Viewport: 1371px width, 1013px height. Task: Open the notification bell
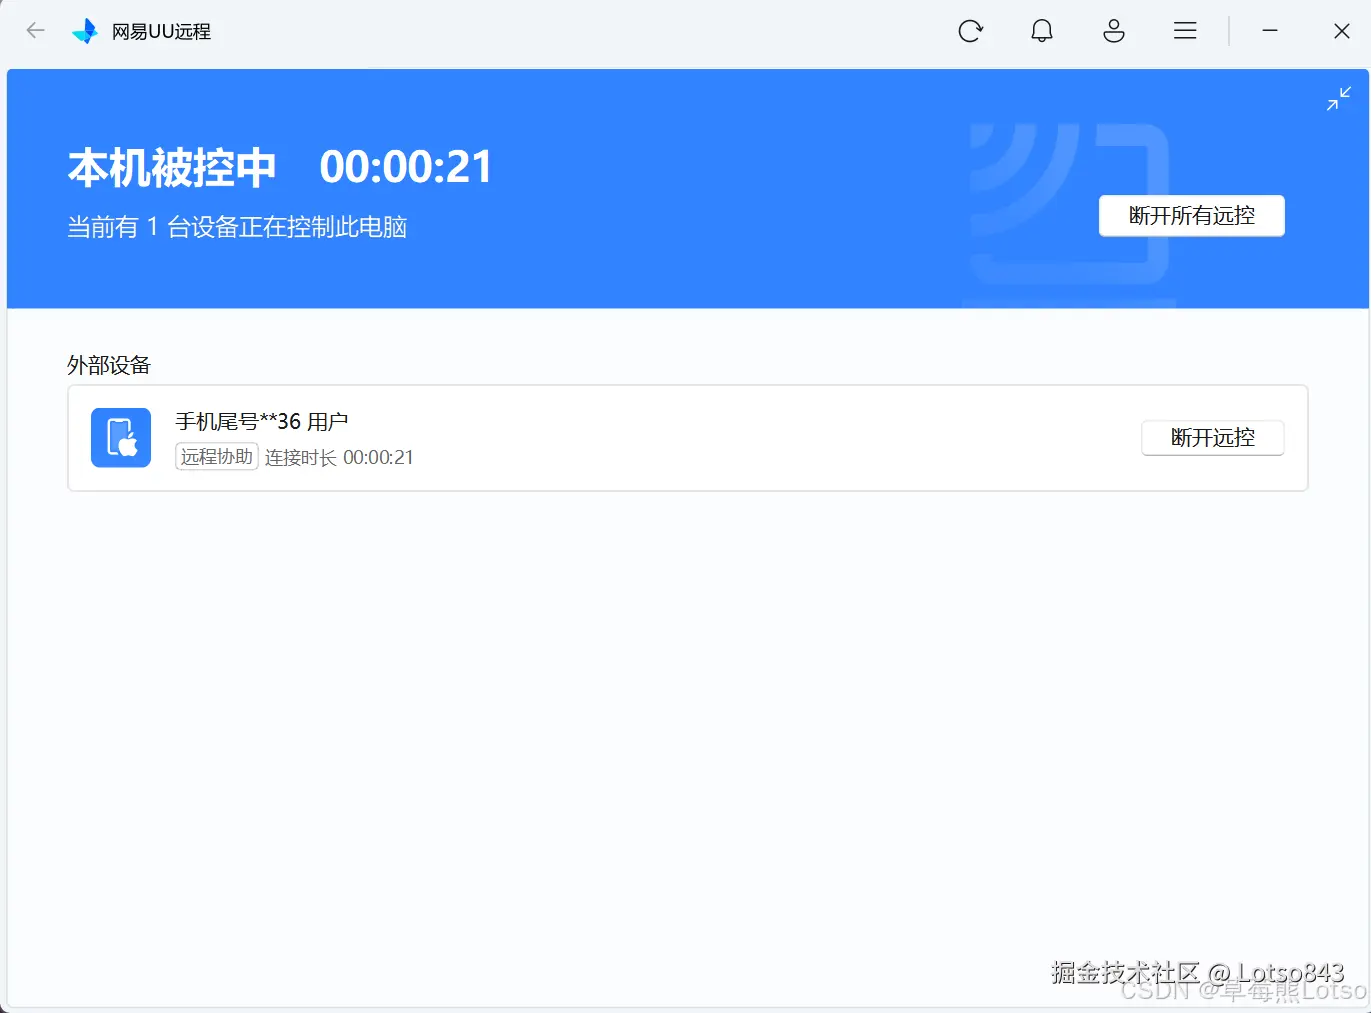[1042, 31]
